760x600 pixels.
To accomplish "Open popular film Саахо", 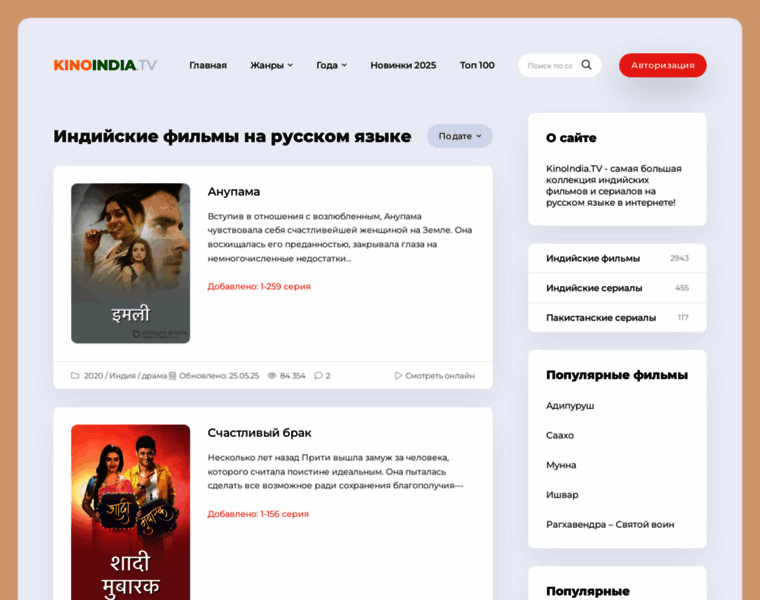I will 560,435.
